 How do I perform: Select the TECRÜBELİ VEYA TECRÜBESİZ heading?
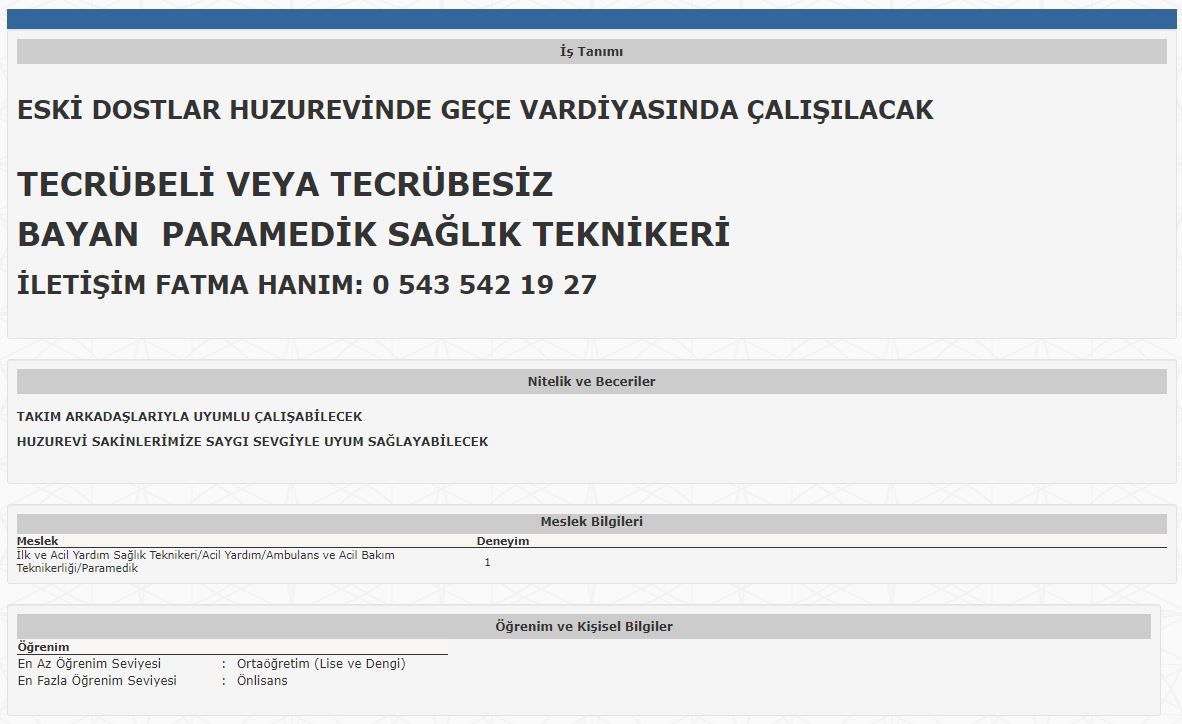click(x=285, y=185)
